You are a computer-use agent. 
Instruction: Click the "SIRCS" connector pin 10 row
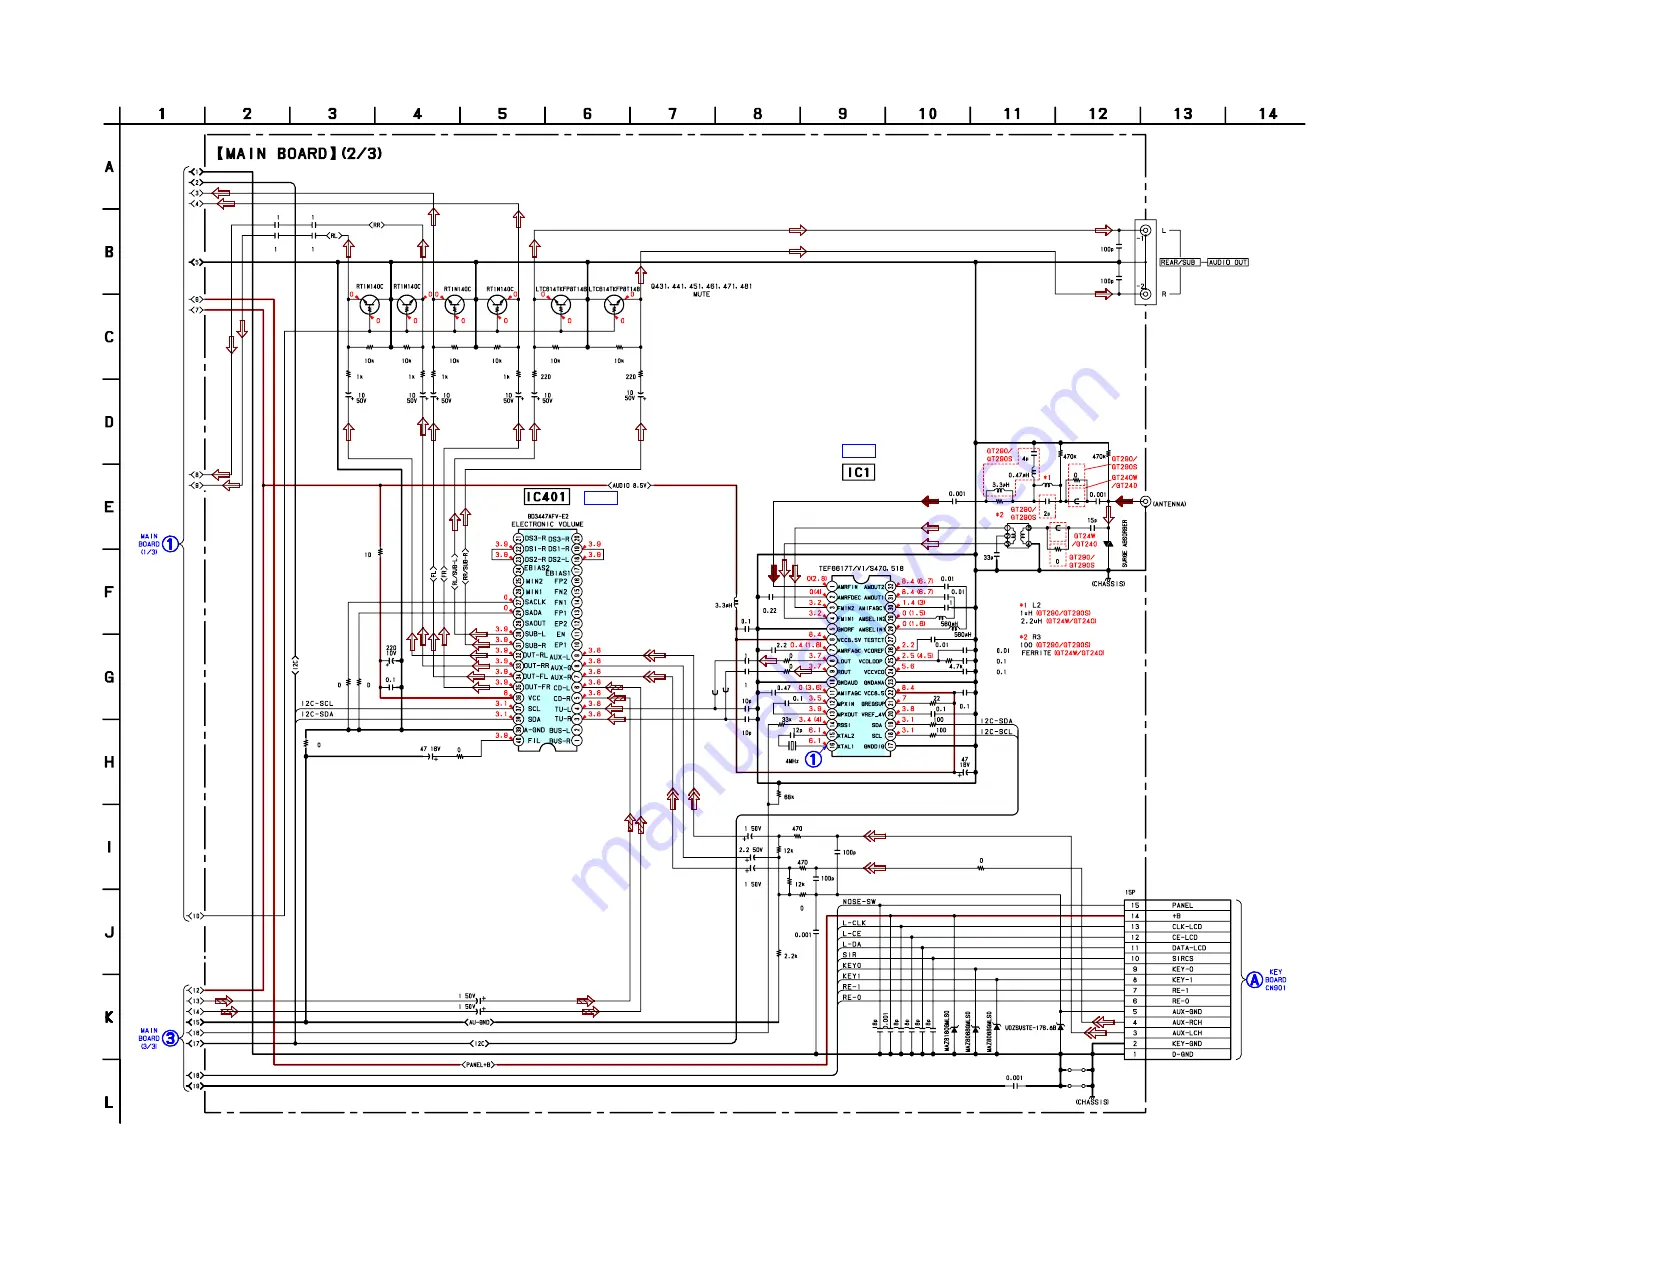(x=1177, y=959)
